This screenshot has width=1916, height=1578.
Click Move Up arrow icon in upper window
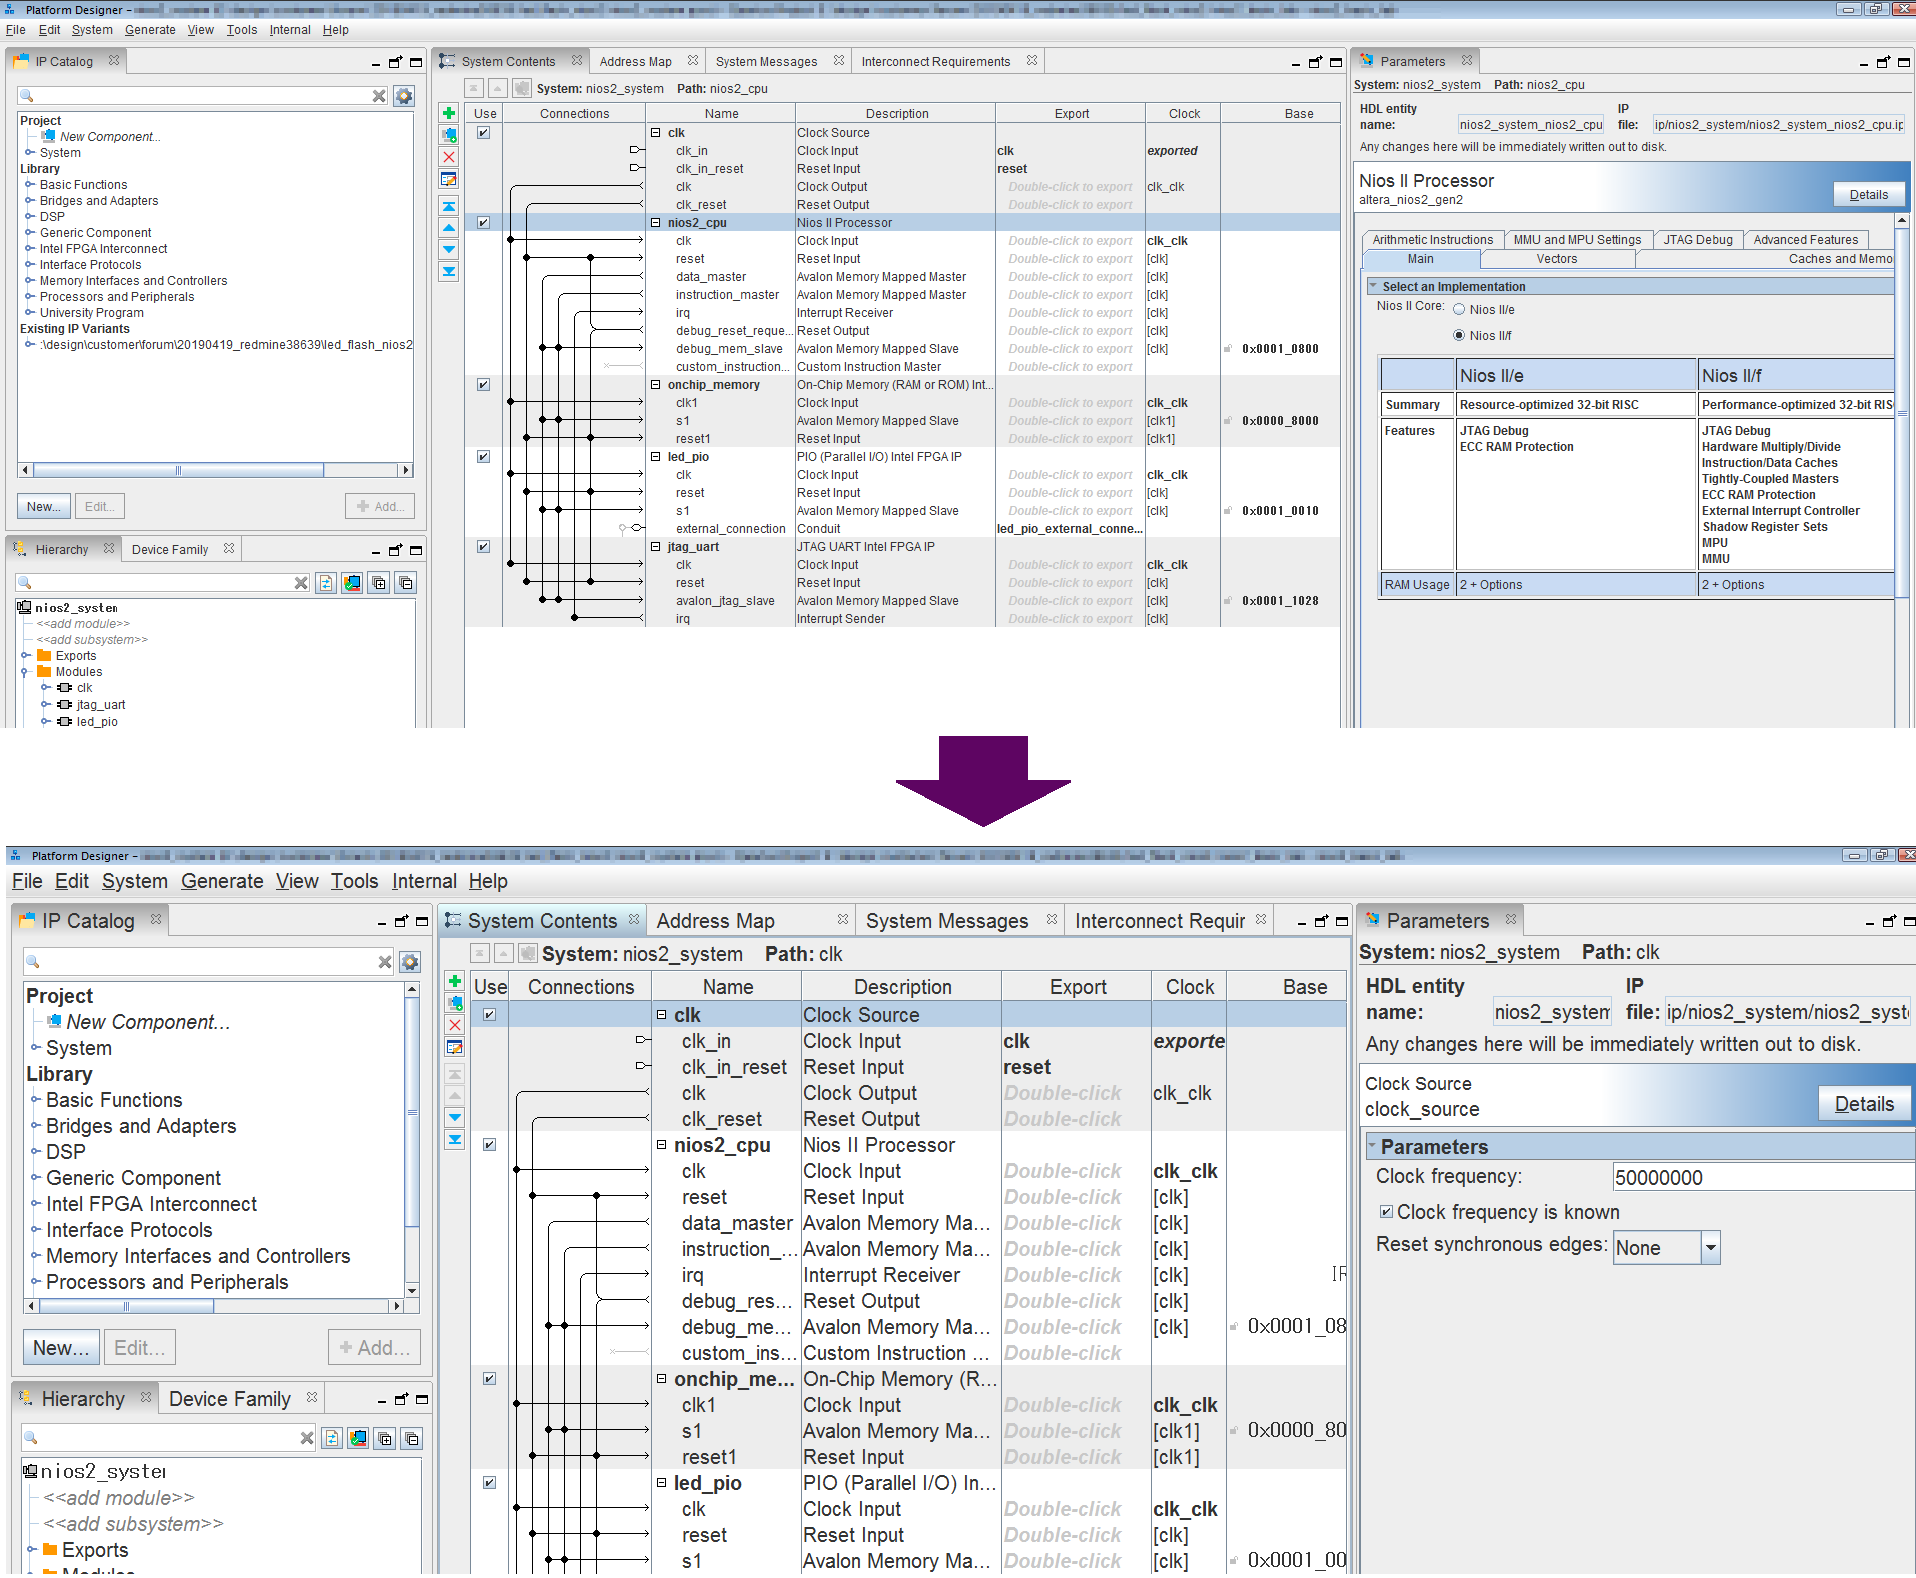[x=449, y=228]
